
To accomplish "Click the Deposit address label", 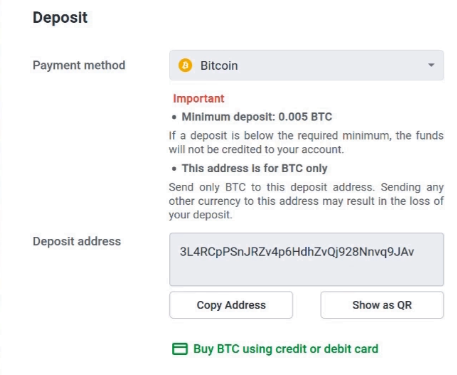I will (77, 241).
